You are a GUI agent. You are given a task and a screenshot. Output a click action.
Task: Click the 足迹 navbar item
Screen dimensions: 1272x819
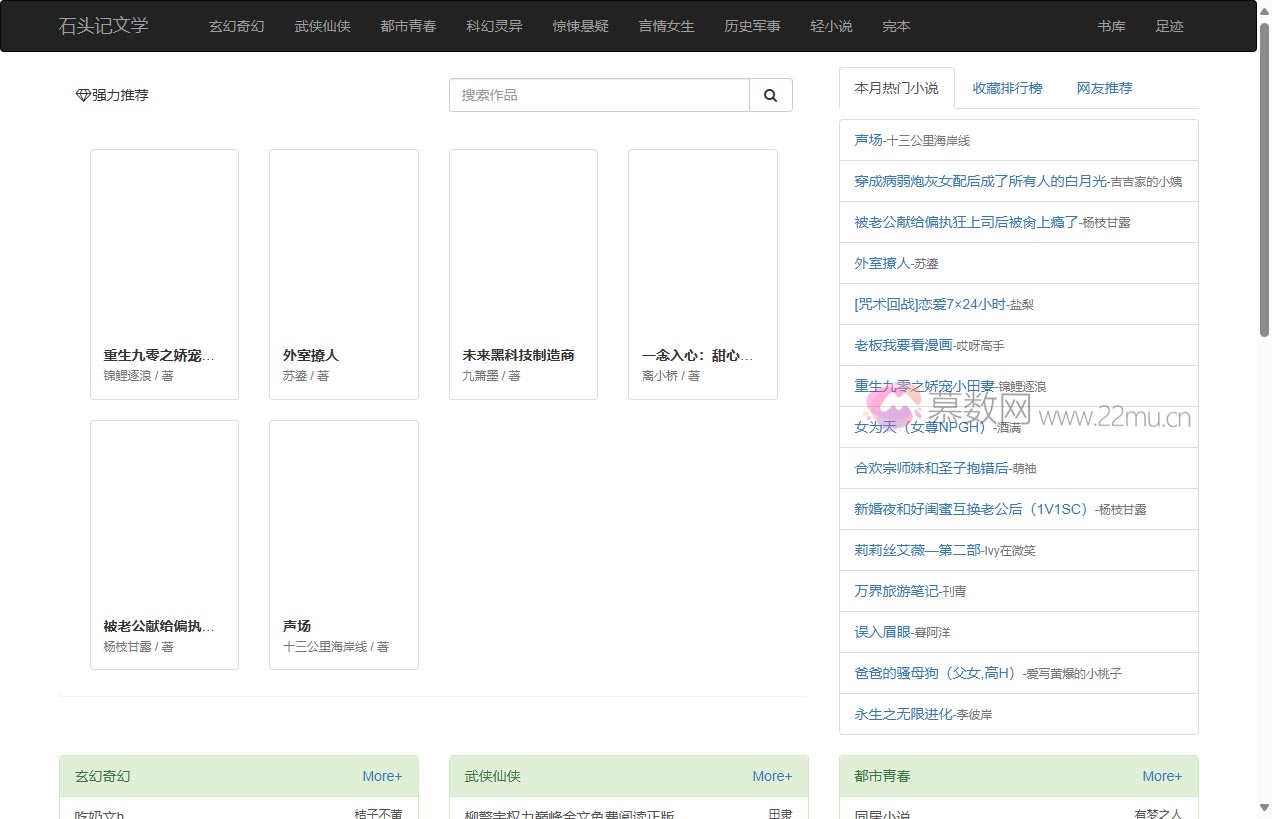(1169, 26)
